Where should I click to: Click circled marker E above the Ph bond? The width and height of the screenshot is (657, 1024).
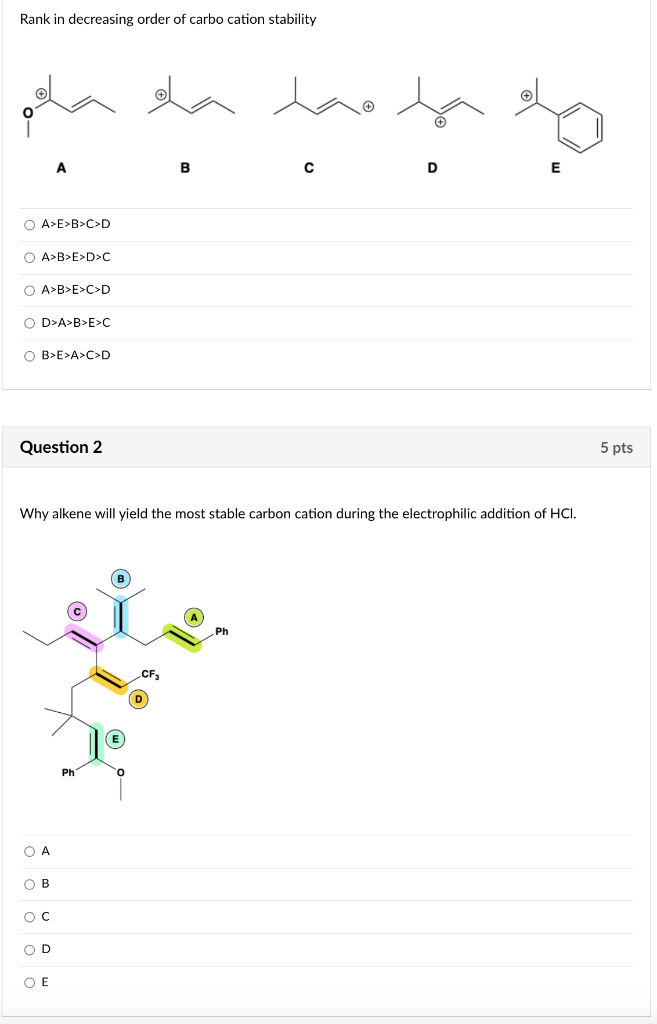pos(116,737)
